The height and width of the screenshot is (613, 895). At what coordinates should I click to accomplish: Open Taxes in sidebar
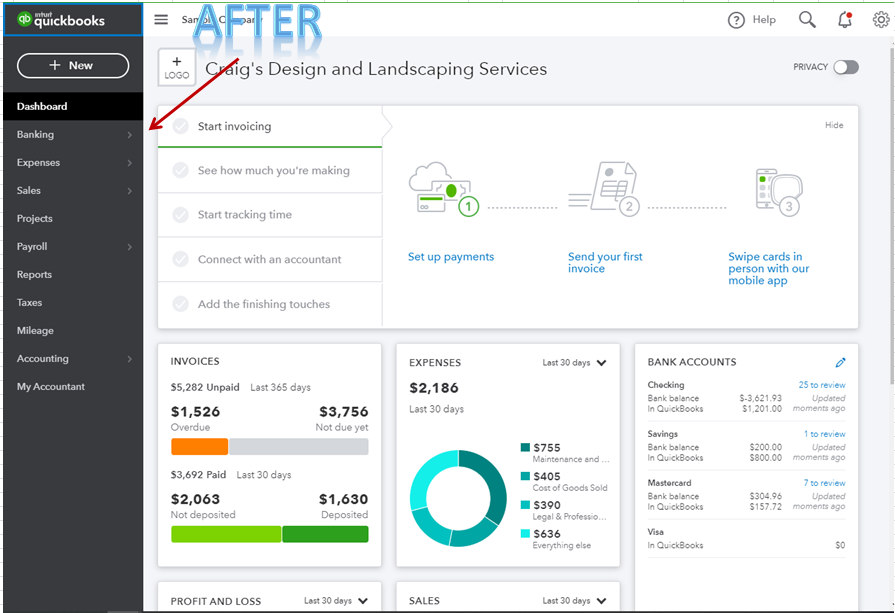73,303
